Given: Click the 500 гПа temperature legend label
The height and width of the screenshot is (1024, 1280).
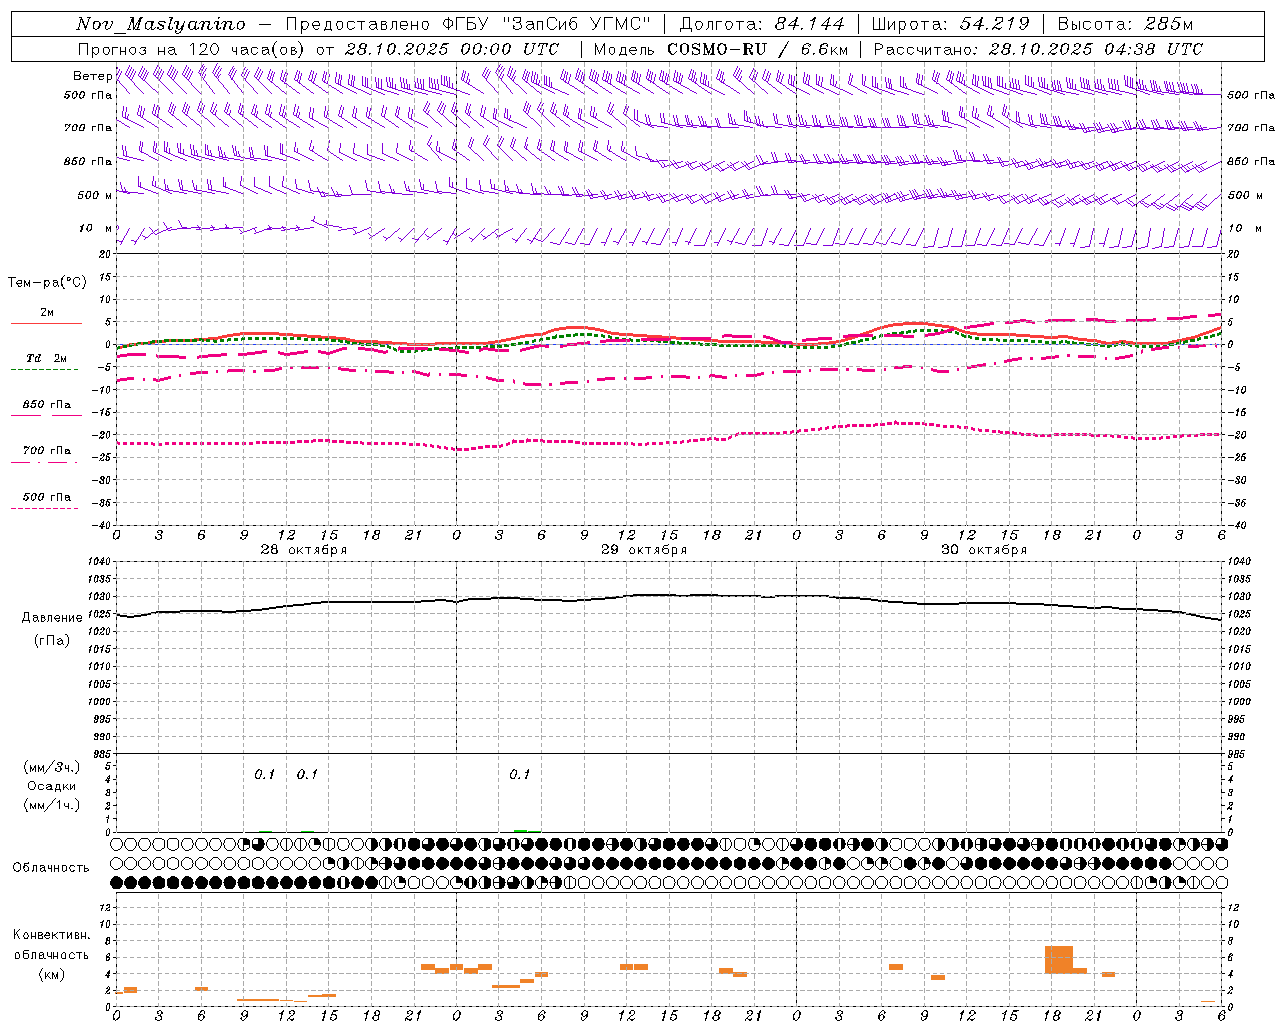Looking at the screenshot, I should (x=47, y=497).
